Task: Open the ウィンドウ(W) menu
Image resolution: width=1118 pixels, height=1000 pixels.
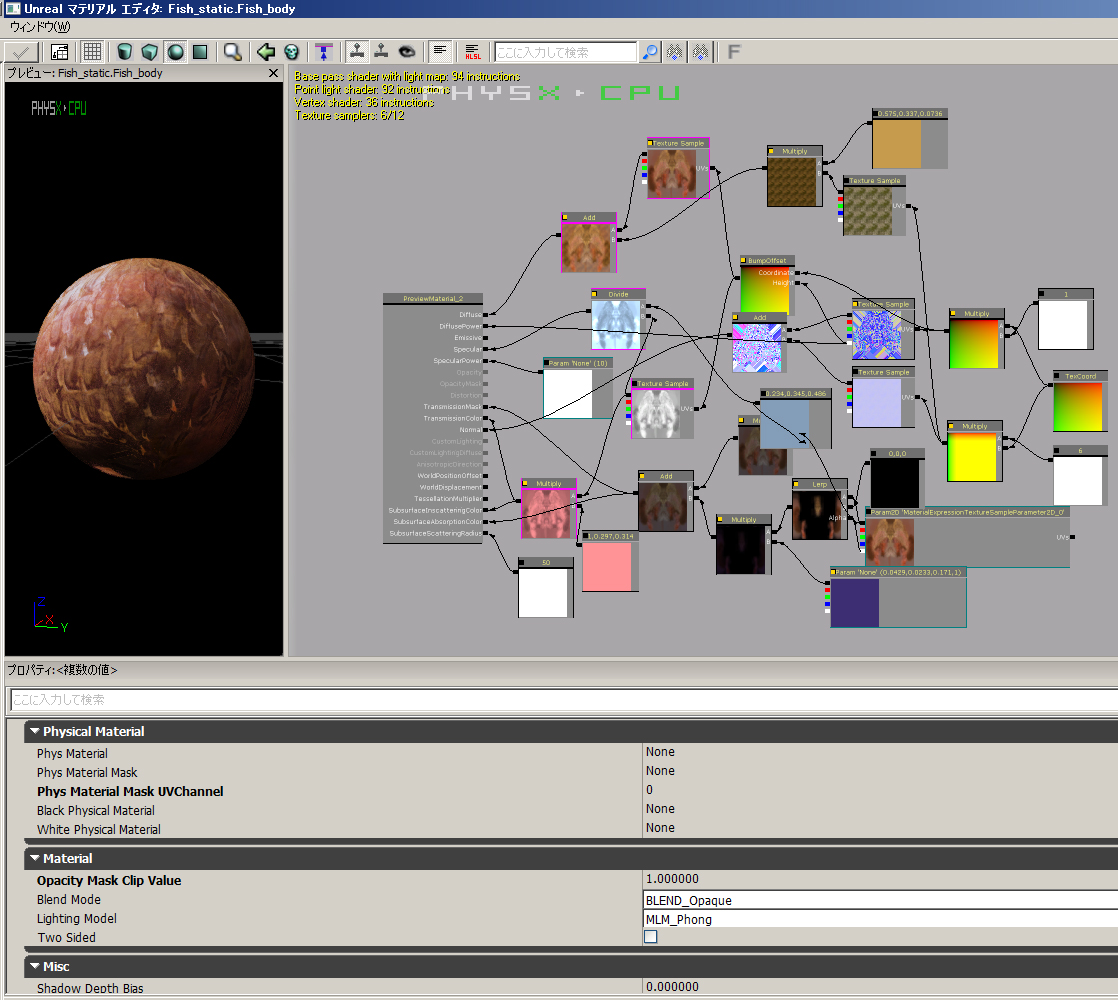Action: click(40, 26)
